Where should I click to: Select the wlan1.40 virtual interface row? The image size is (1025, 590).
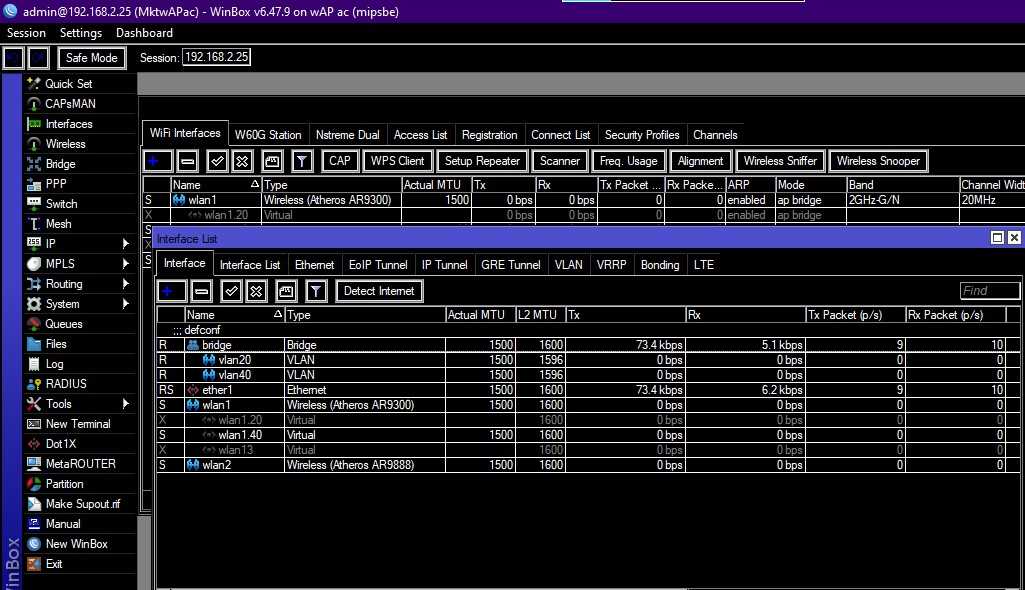click(588, 435)
